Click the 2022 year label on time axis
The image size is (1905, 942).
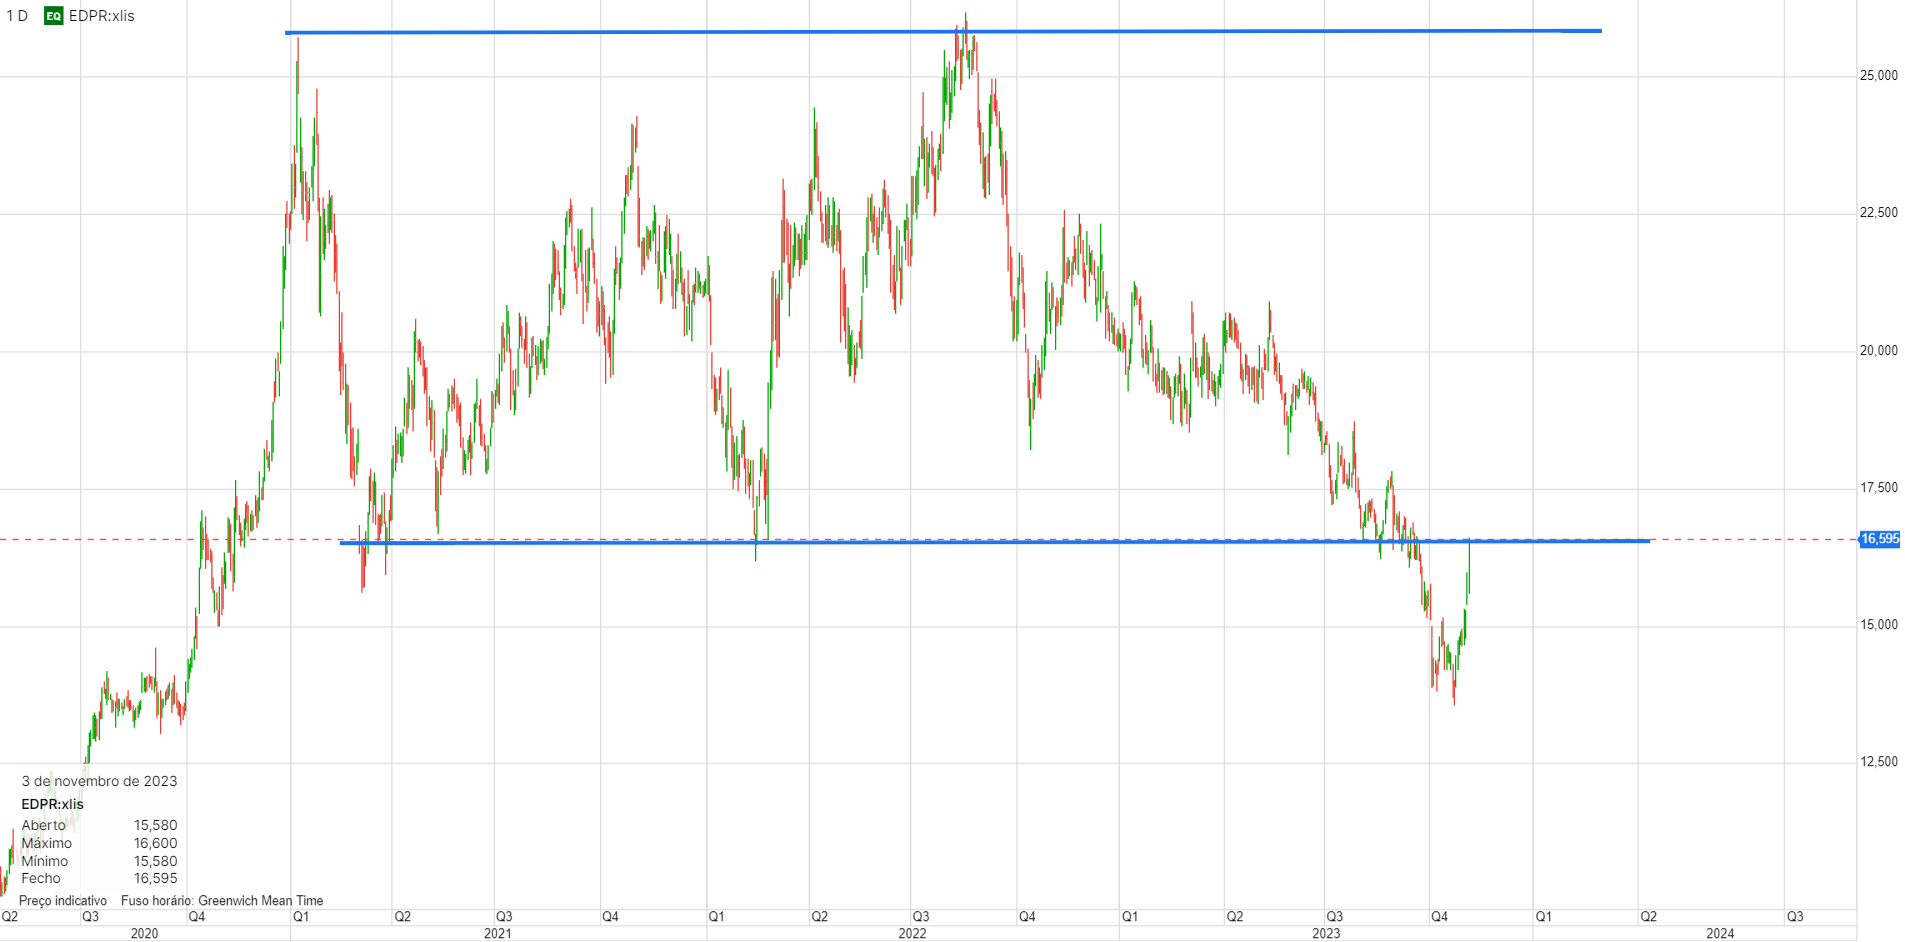(x=912, y=933)
